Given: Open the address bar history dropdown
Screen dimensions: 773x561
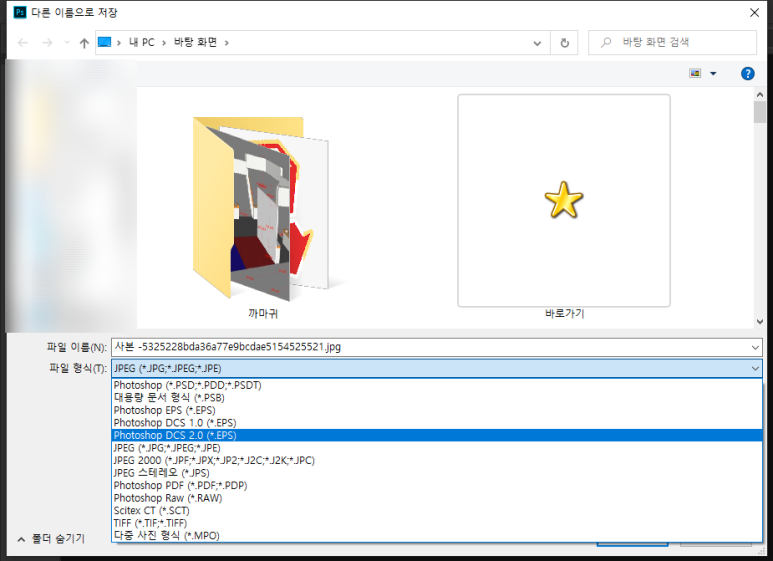Looking at the screenshot, I should [x=537, y=43].
